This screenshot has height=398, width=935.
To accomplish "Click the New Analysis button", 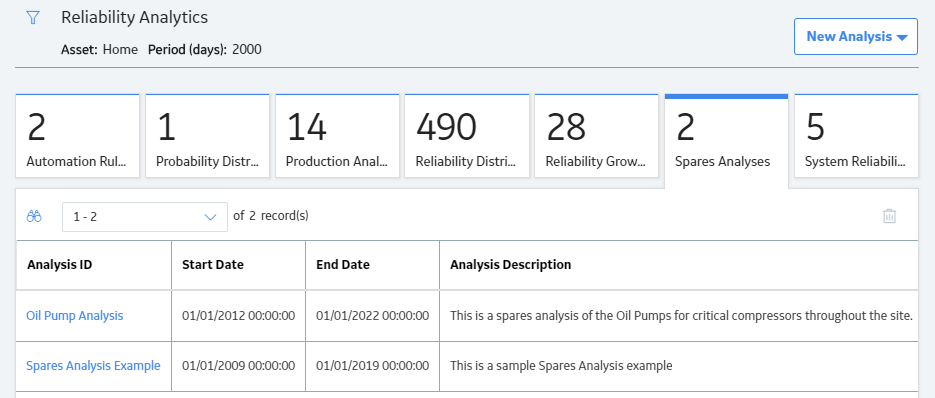I will 856,36.
